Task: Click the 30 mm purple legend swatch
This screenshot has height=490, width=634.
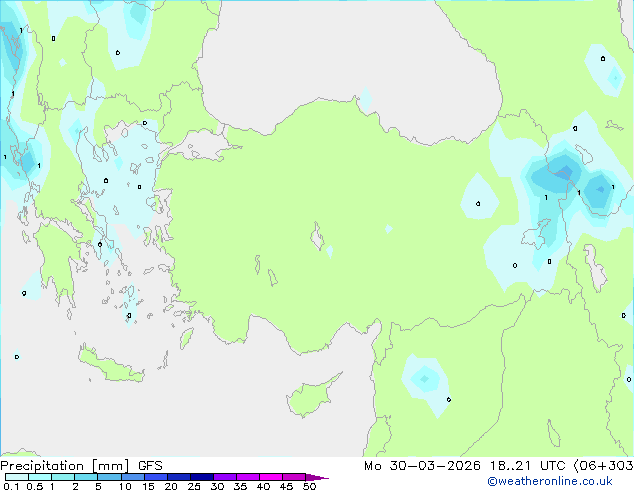Action: 225,477
